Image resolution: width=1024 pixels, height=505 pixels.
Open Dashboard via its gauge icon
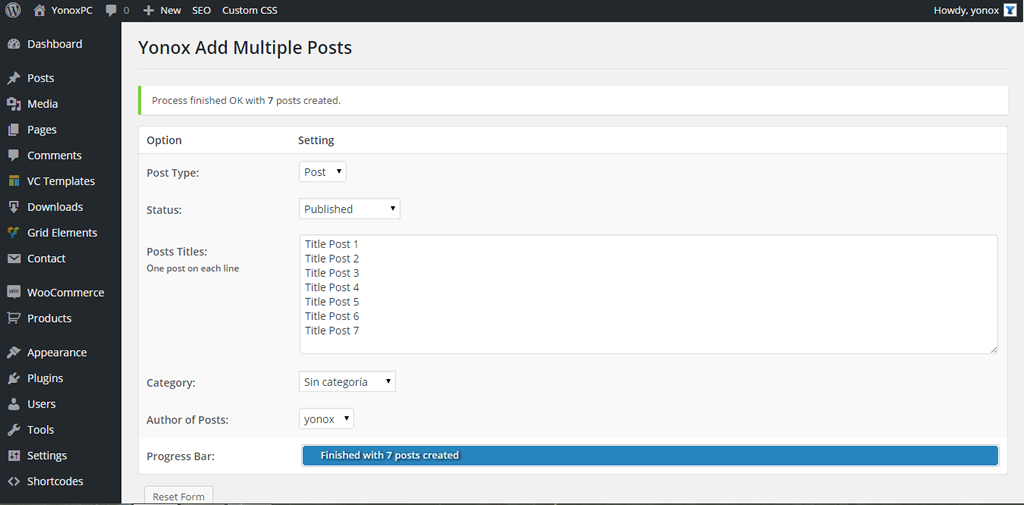pyautogui.click(x=14, y=44)
